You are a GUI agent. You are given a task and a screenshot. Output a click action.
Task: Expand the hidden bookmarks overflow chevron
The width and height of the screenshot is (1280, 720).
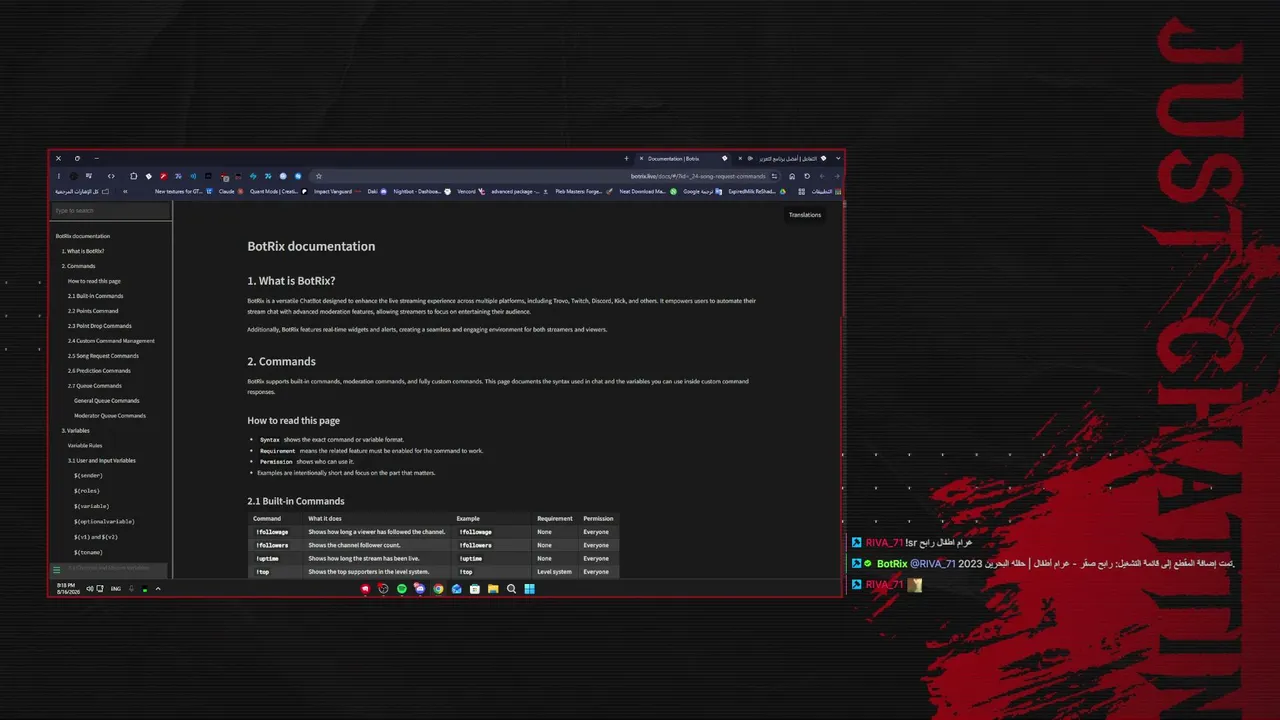tap(125, 191)
